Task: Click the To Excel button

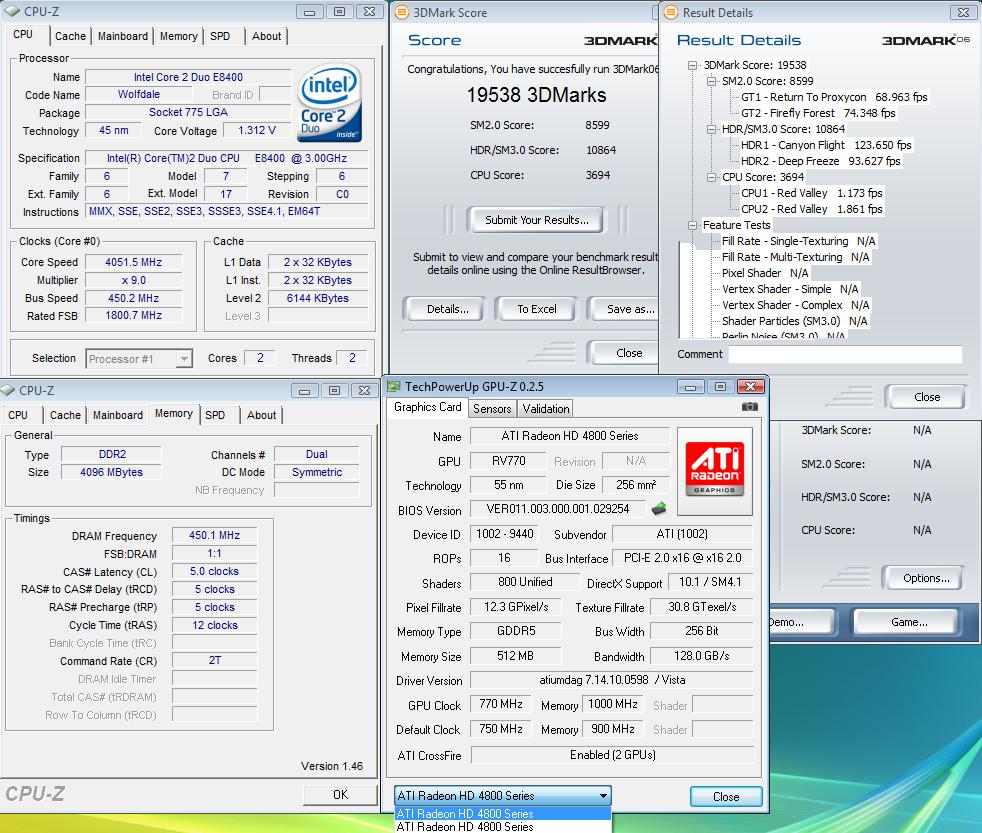Action: (x=537, y=309)
